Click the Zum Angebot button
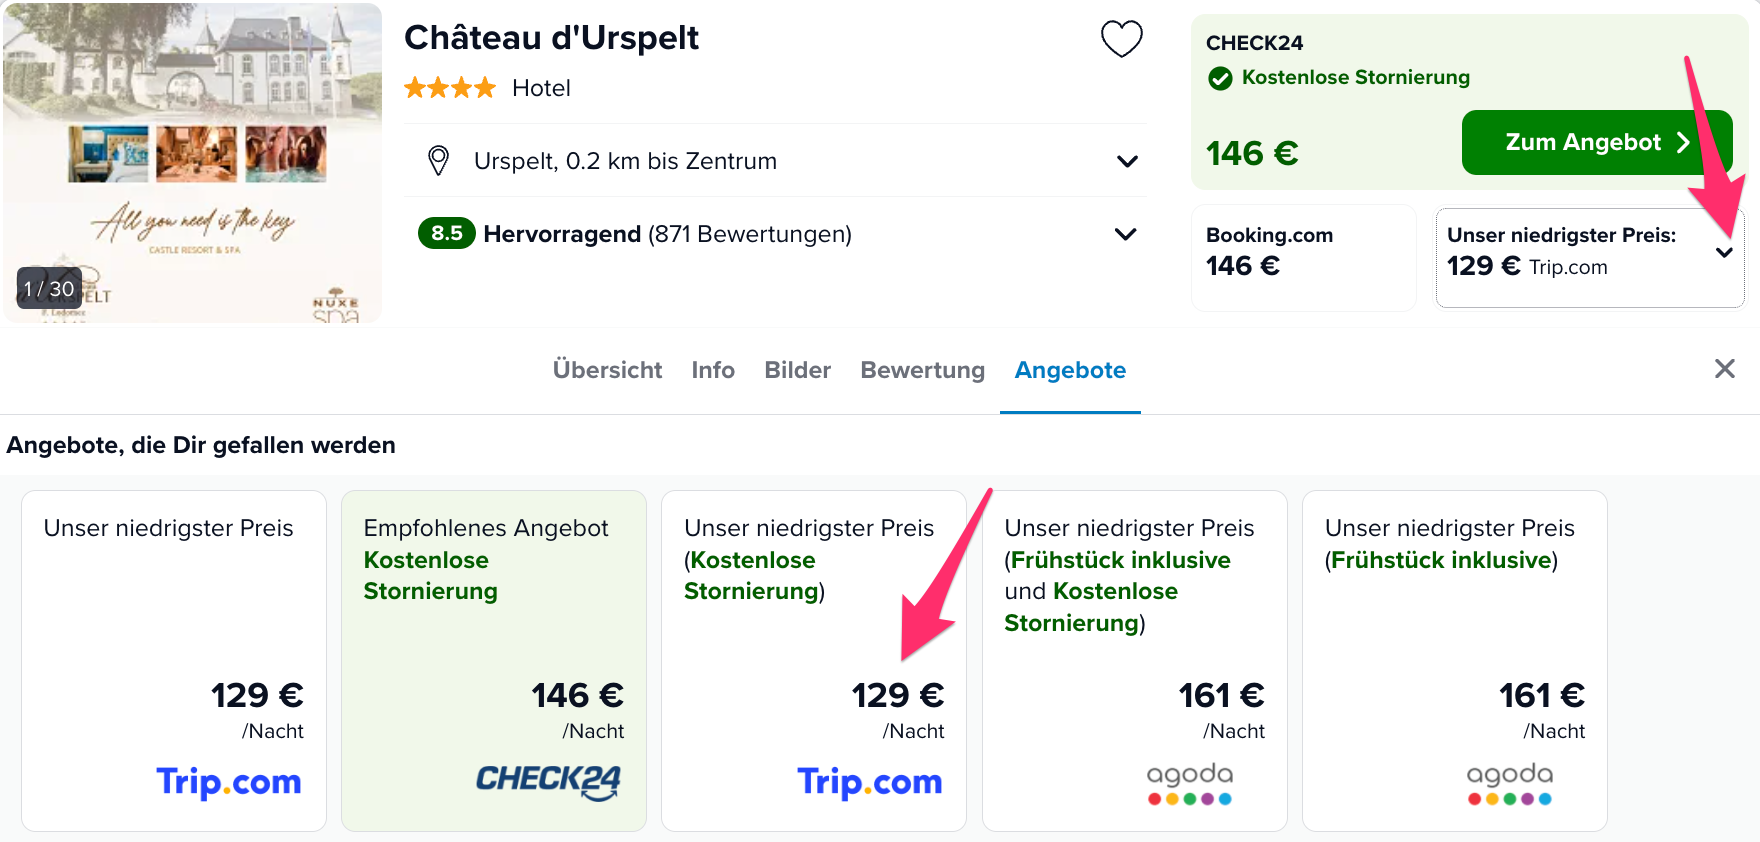Screen dimensions: 1760x842 (x=1597, y=143)
